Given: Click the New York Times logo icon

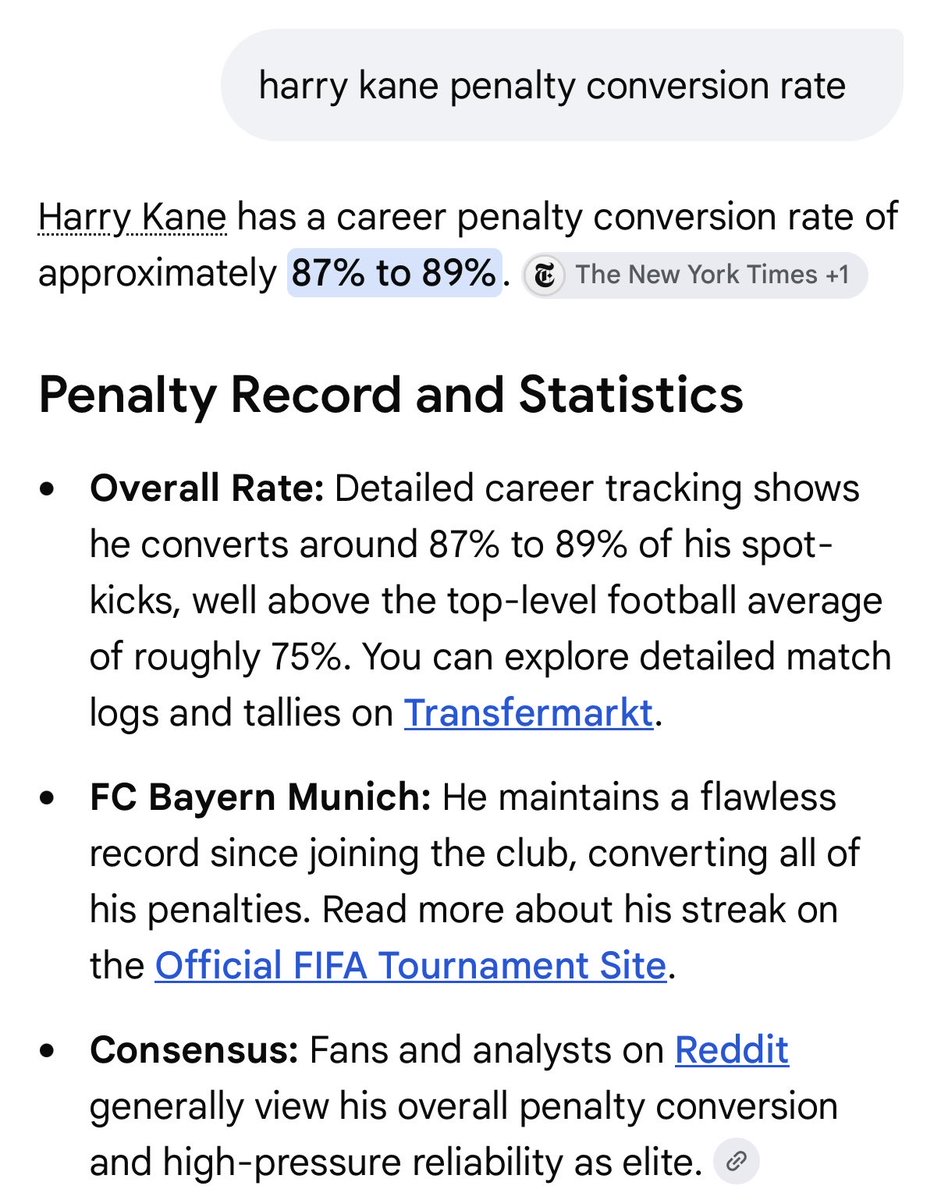Looking at the screenshot, I should (x=546, y=275).
